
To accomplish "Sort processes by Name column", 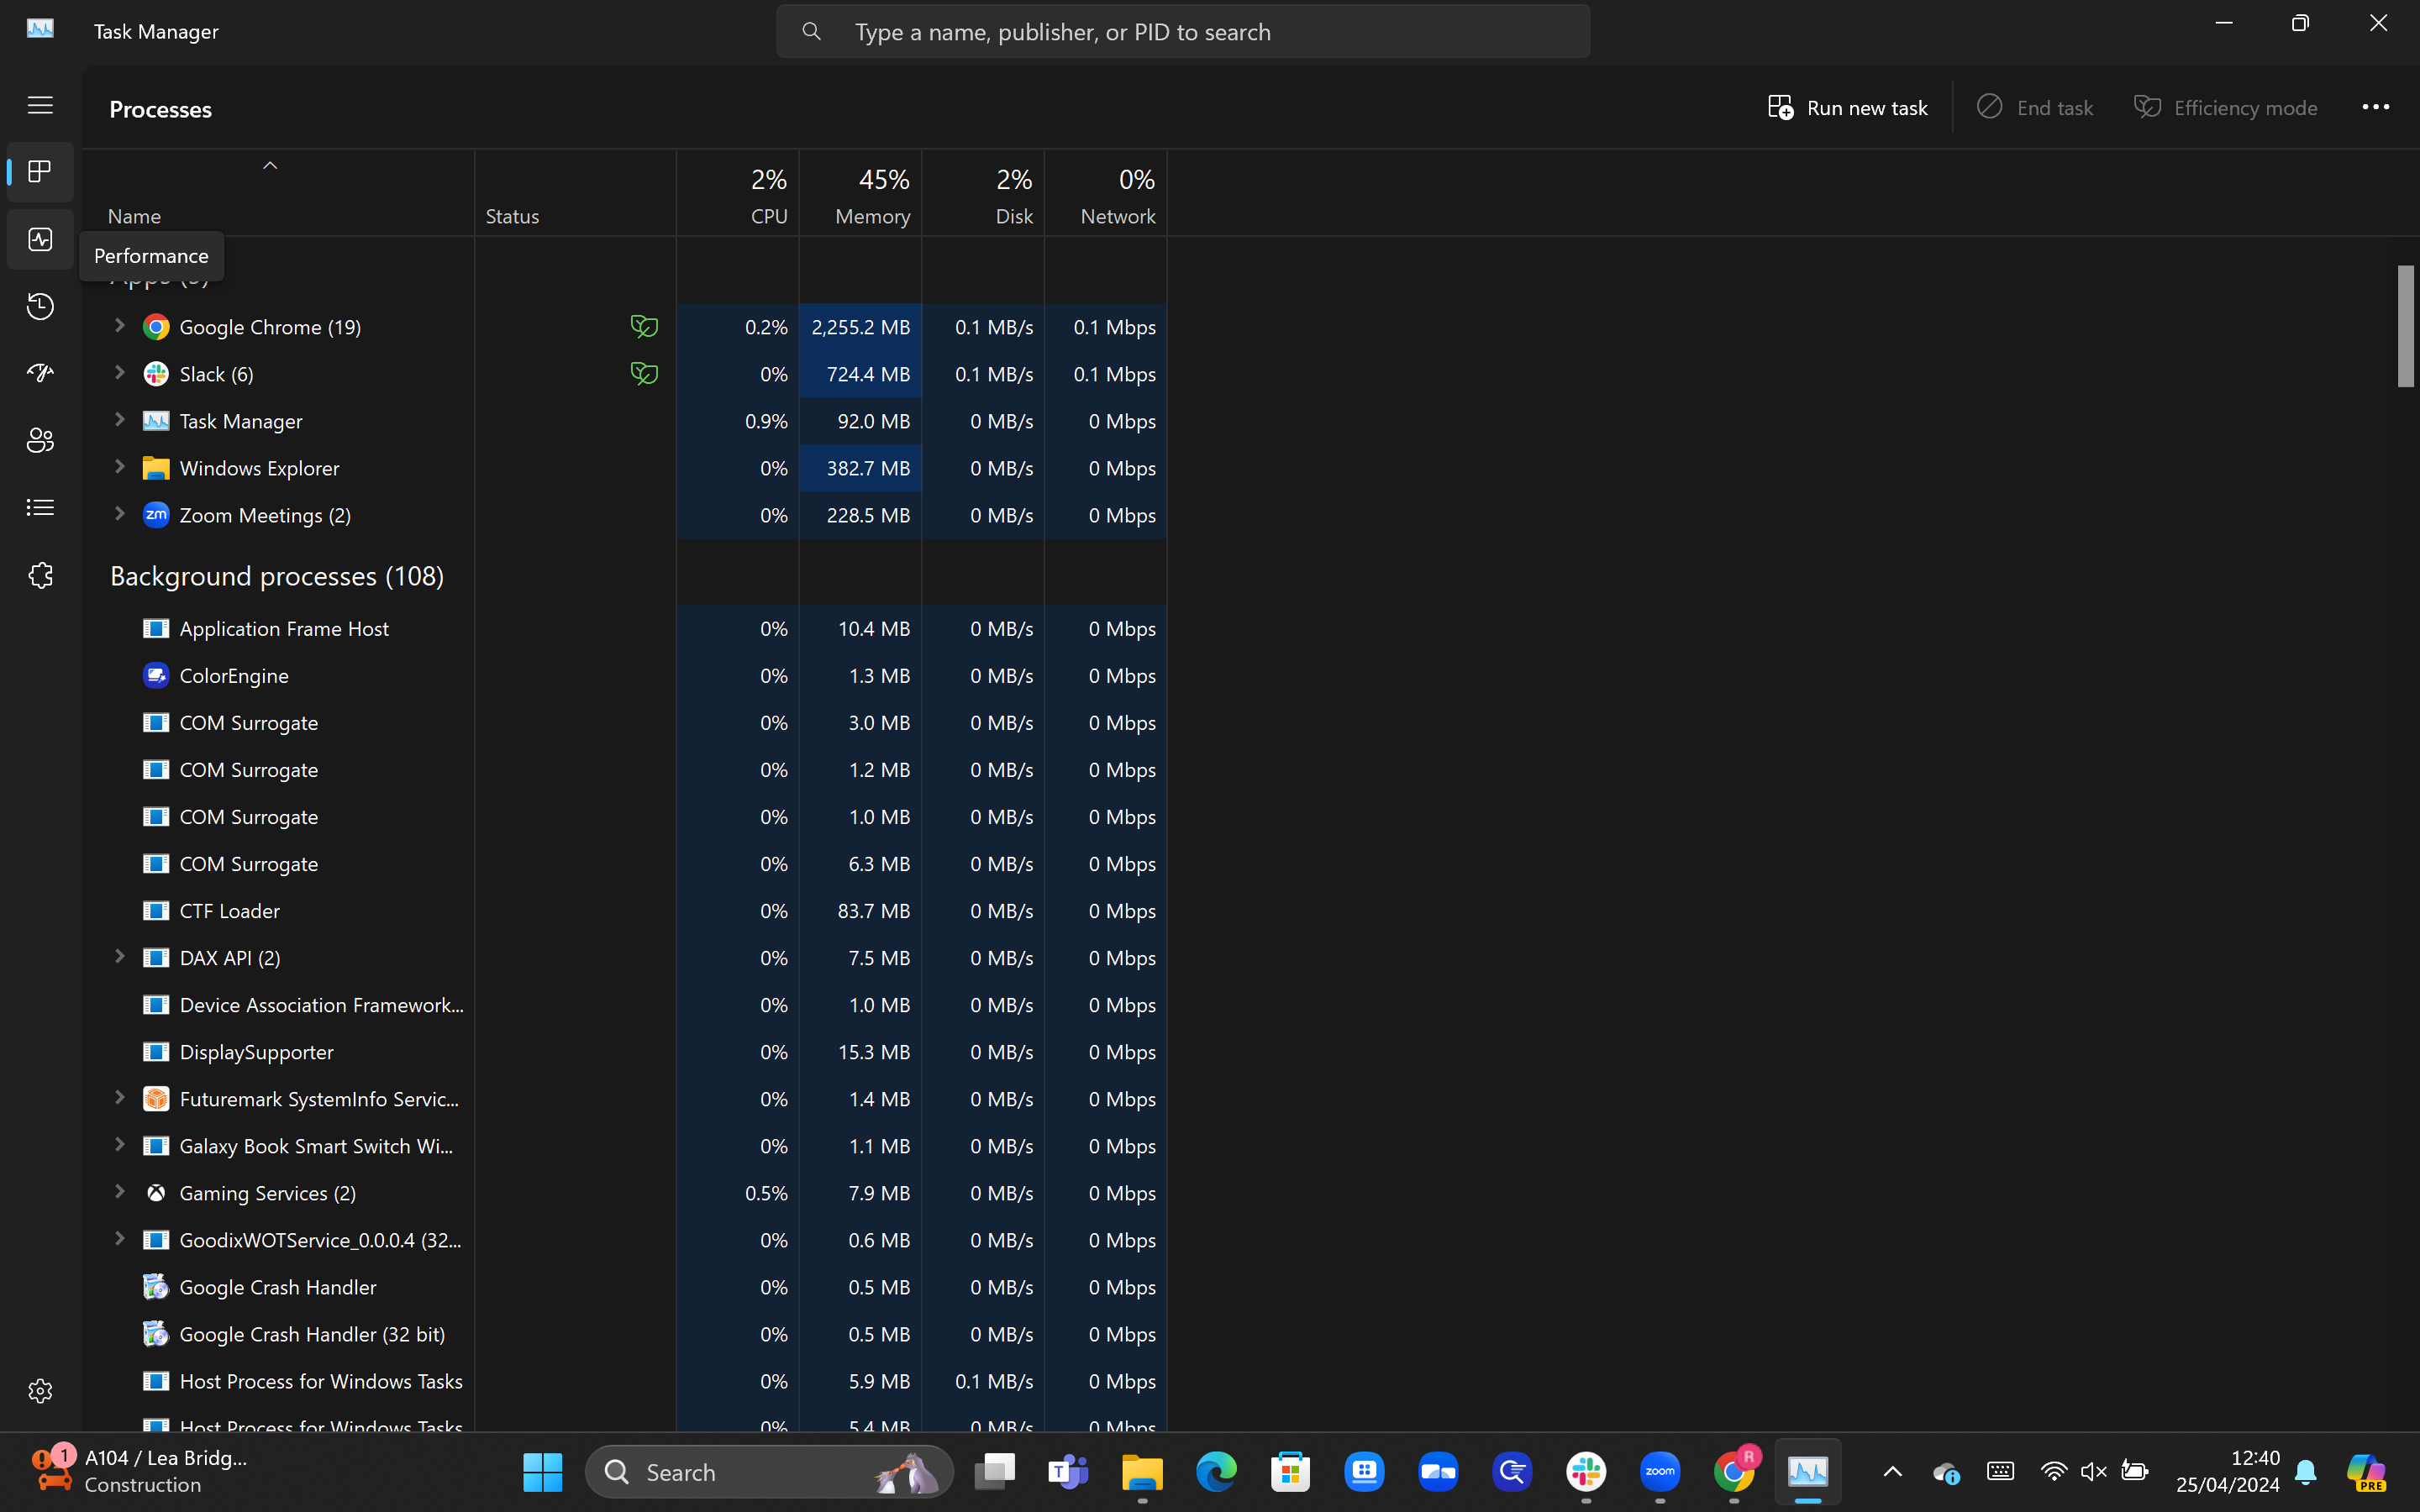I will [278, 193].
